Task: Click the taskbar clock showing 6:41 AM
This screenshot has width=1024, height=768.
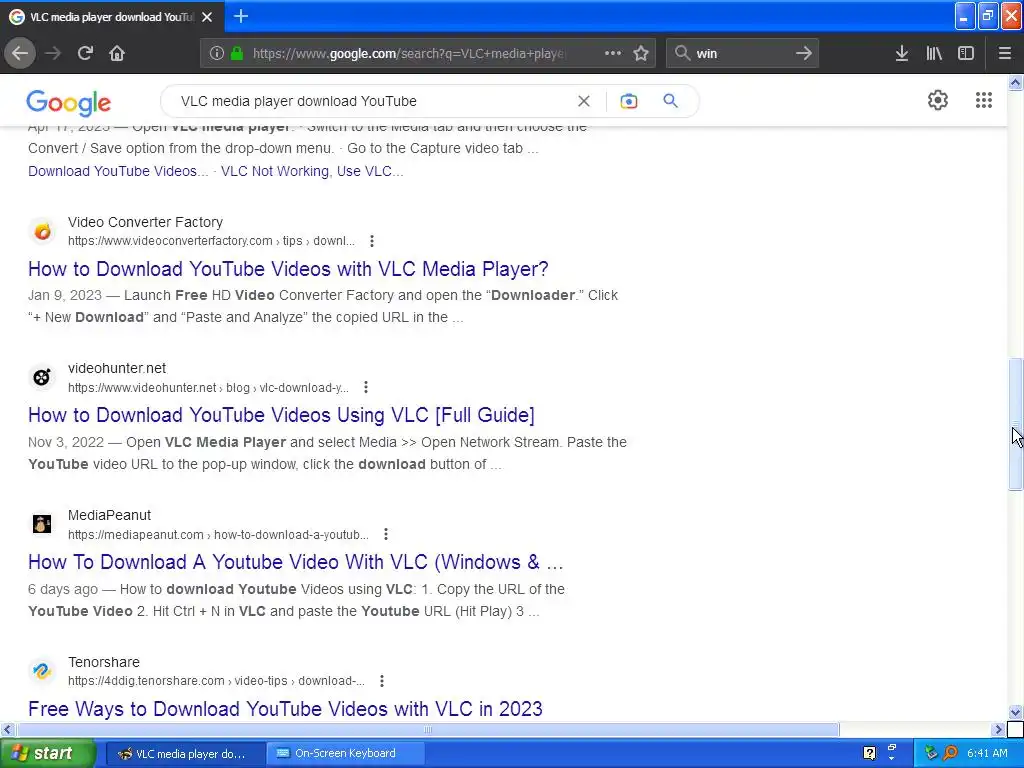Action: click(987, 753)
